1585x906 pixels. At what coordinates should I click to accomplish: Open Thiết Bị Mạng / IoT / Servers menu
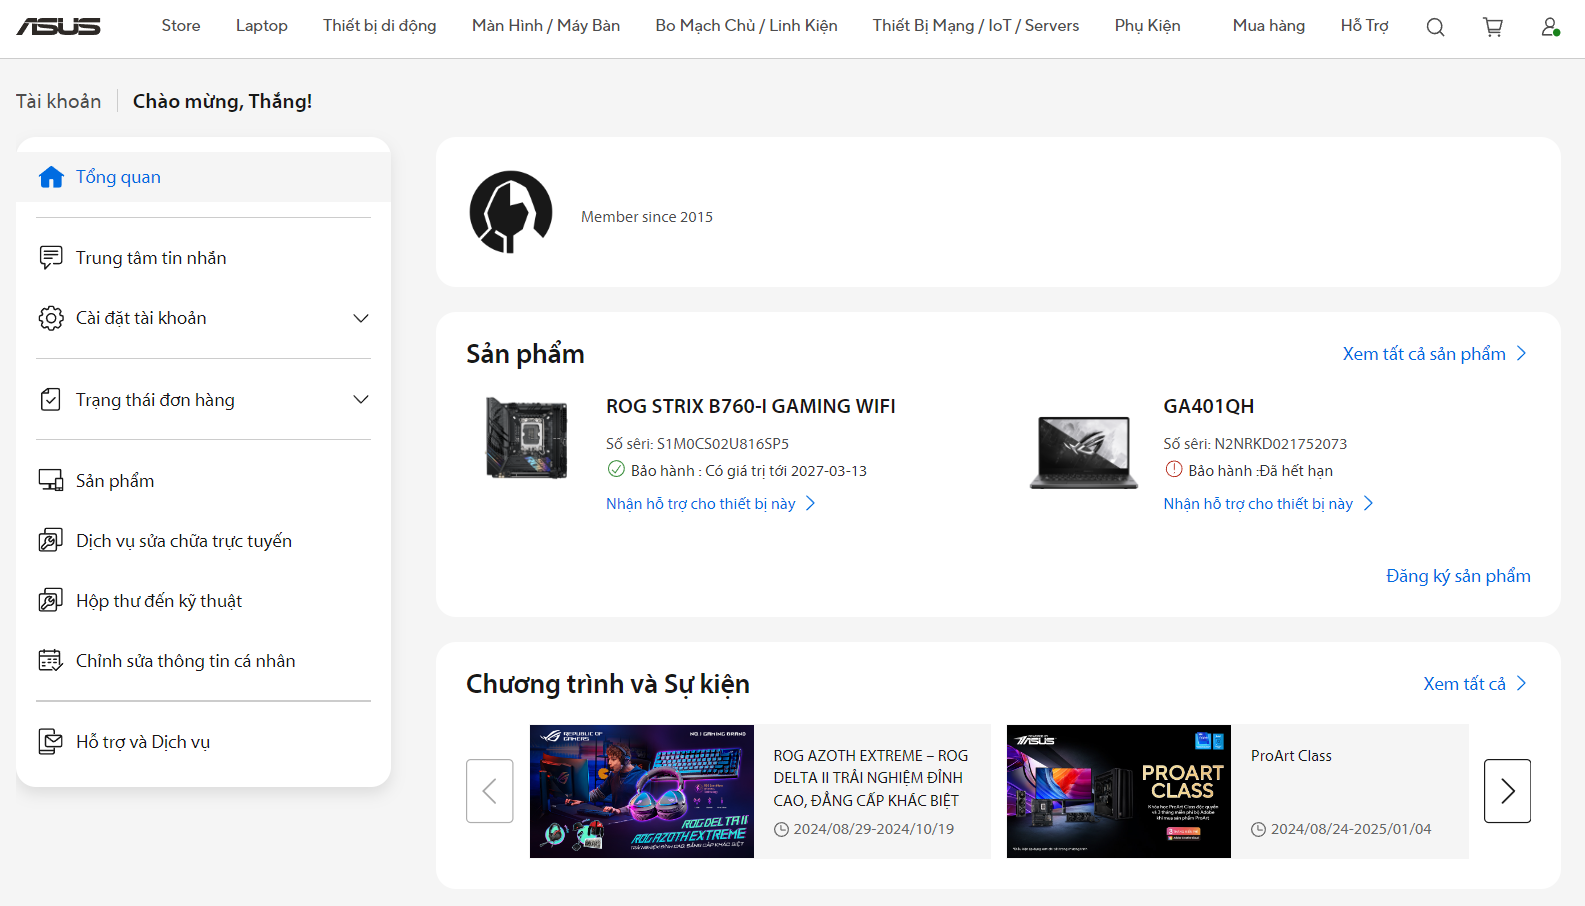tap(976, 26)
